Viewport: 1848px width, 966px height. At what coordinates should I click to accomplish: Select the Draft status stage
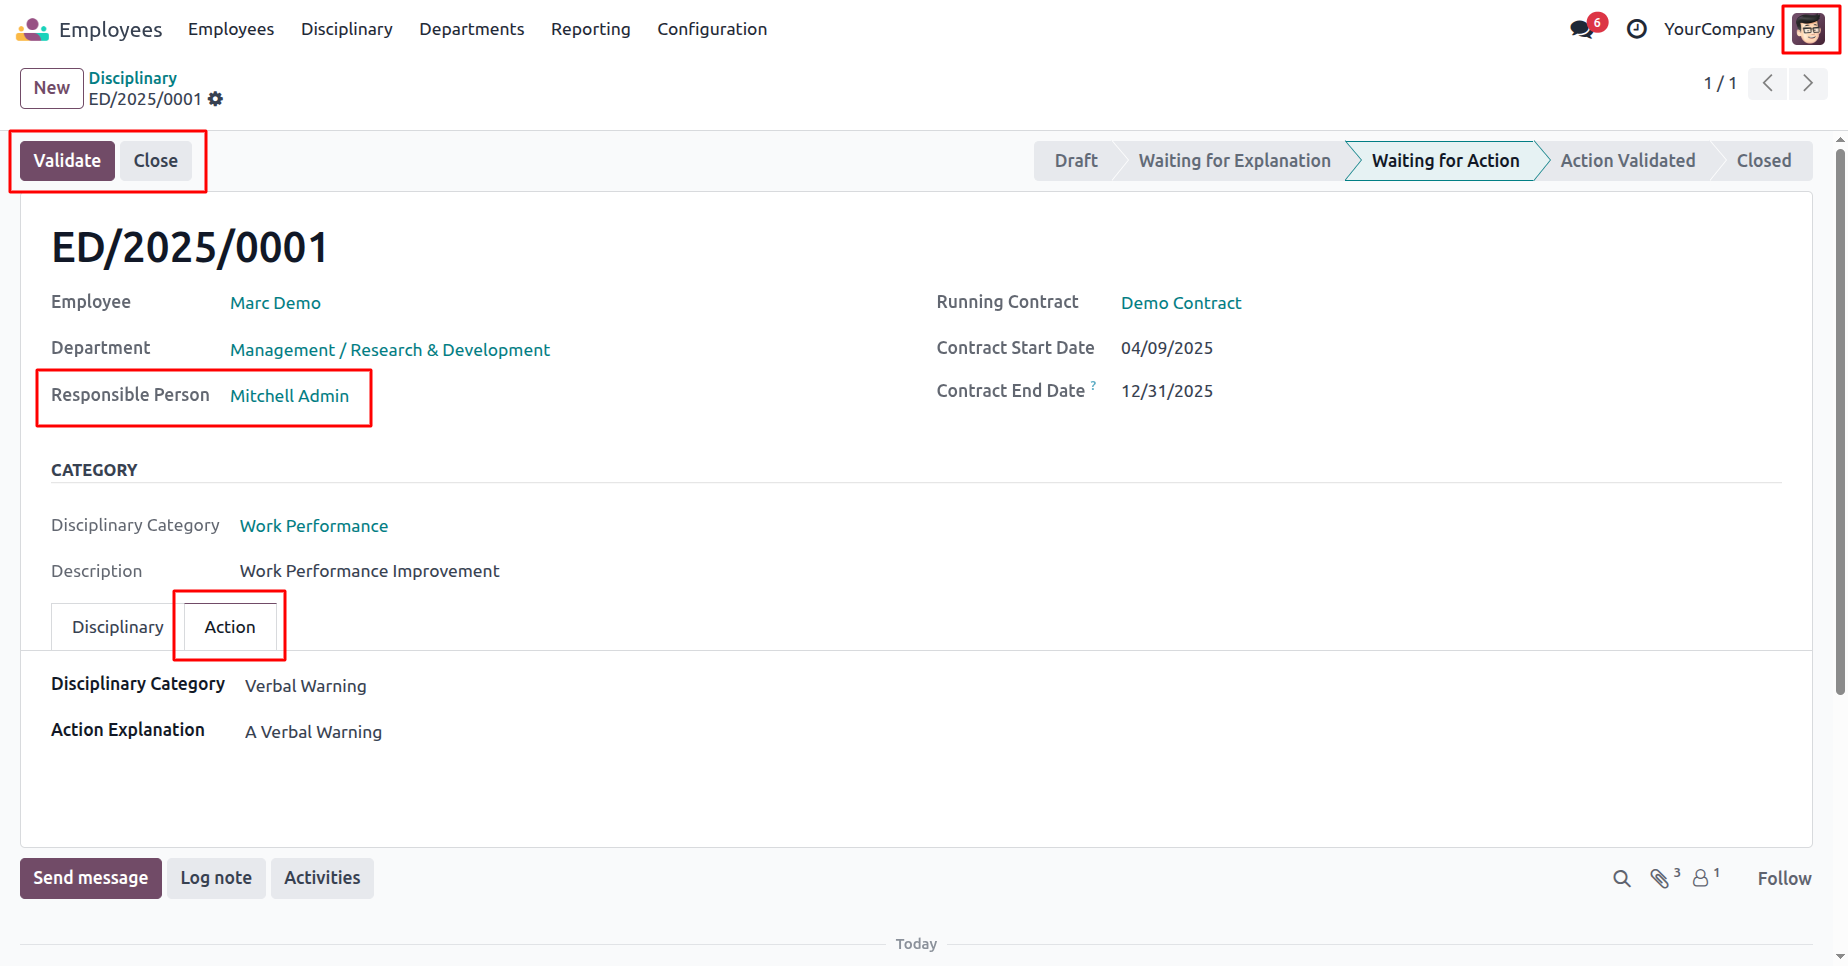(1075, 161)
